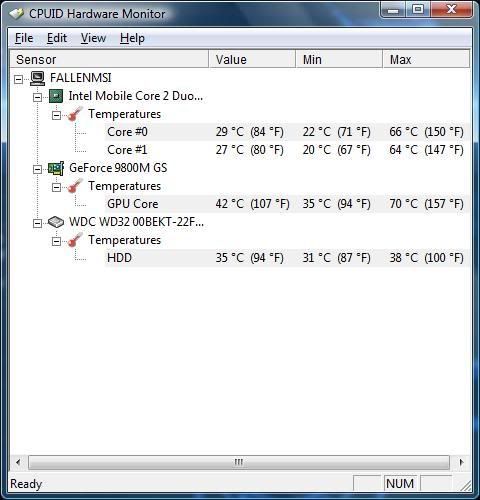
Task: Open the View menu
Action: click(93, 38)
